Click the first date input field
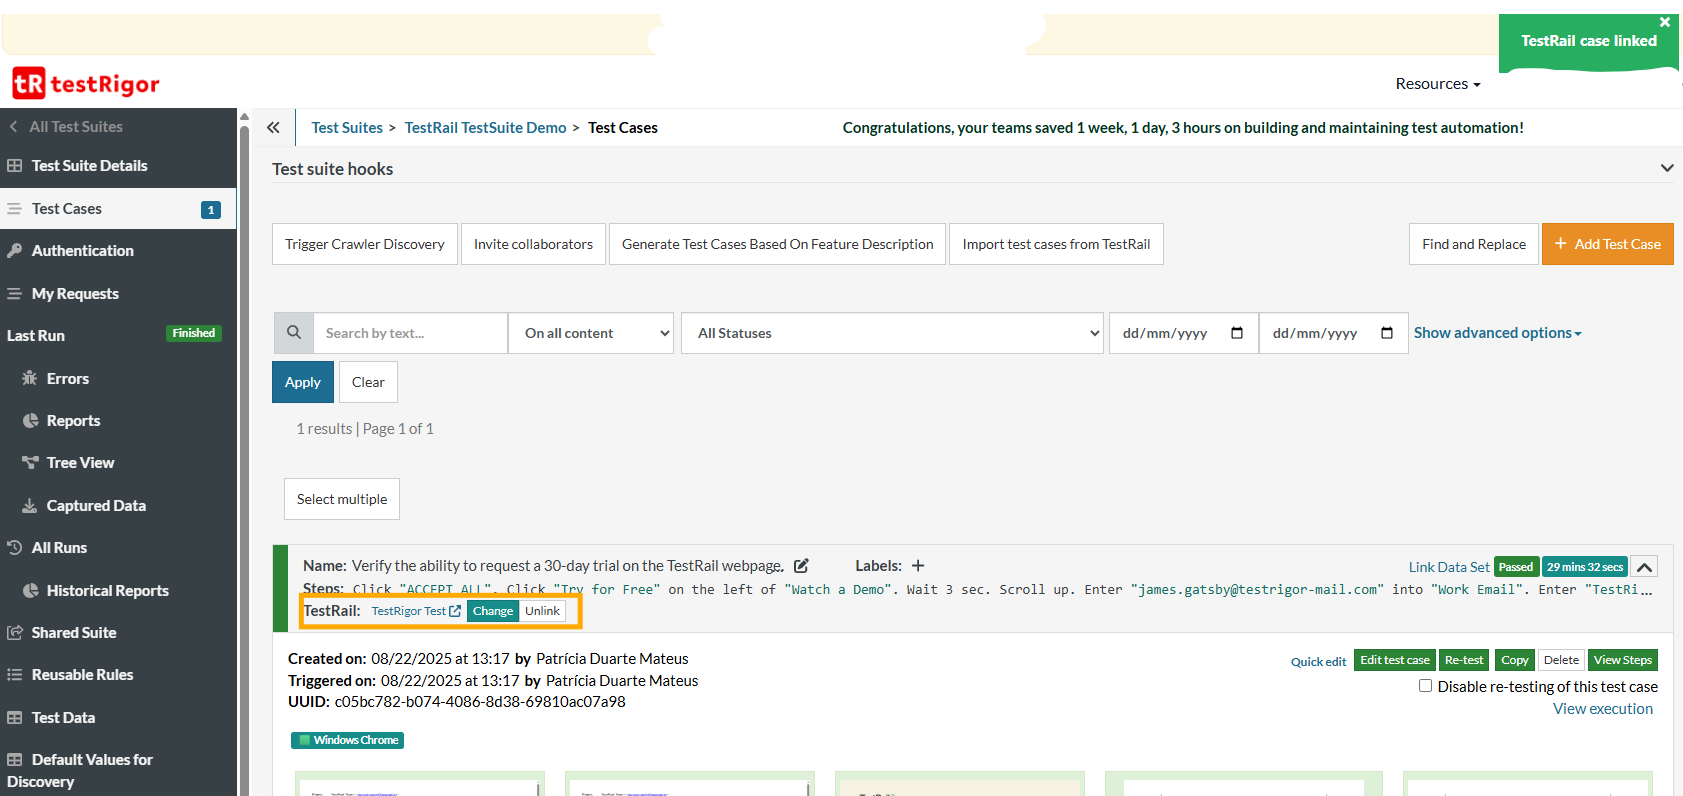 1183,333
